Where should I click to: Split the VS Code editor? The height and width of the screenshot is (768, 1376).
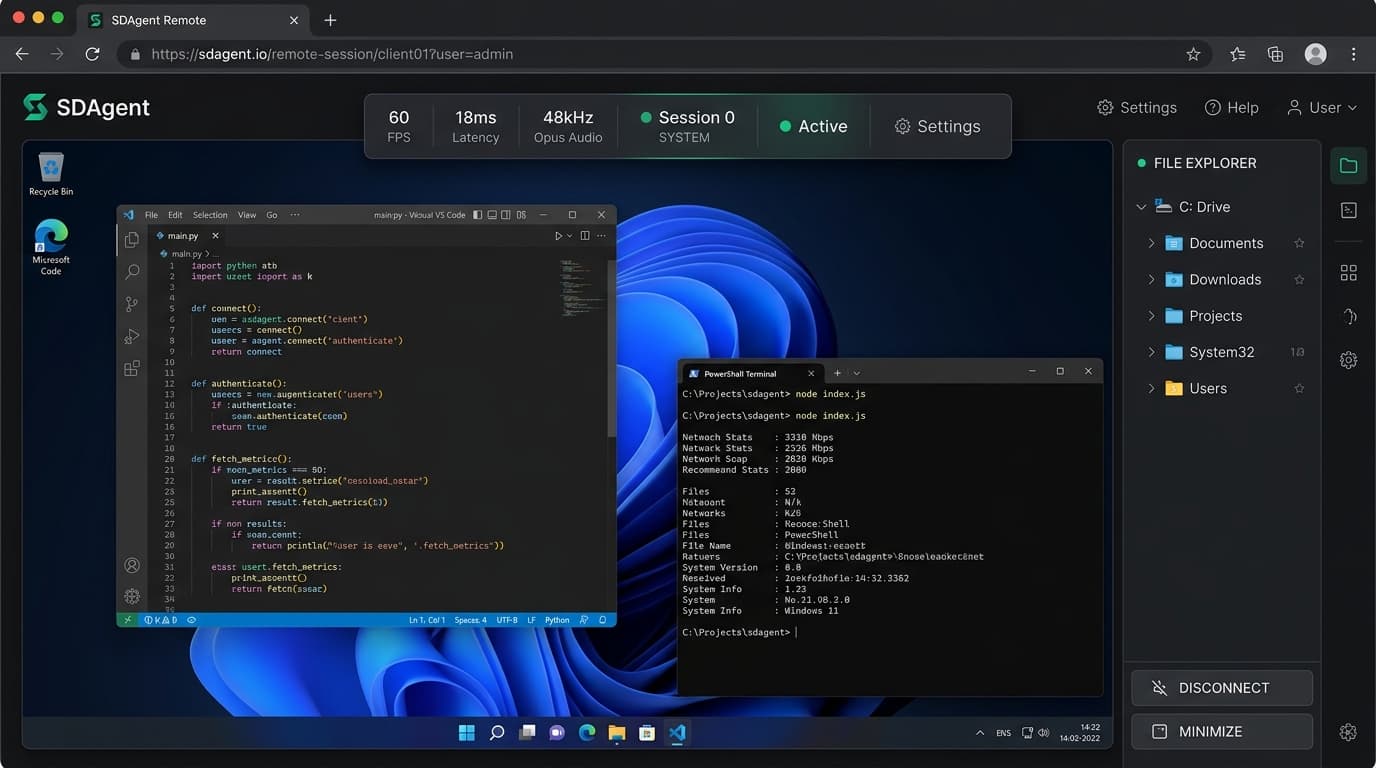pos(585,236)
